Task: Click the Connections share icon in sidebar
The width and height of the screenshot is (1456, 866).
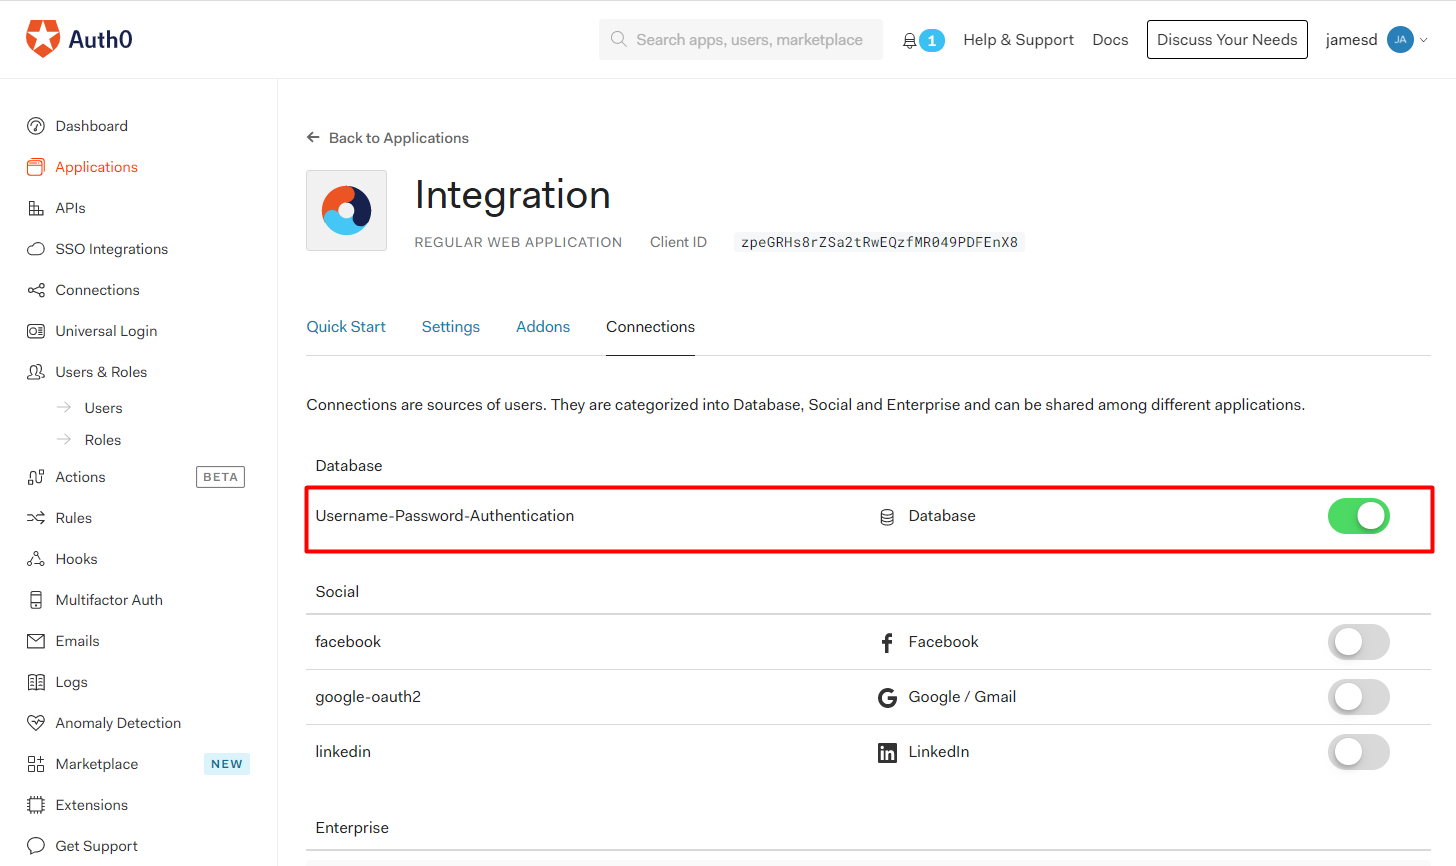Action: coord(36,290)
